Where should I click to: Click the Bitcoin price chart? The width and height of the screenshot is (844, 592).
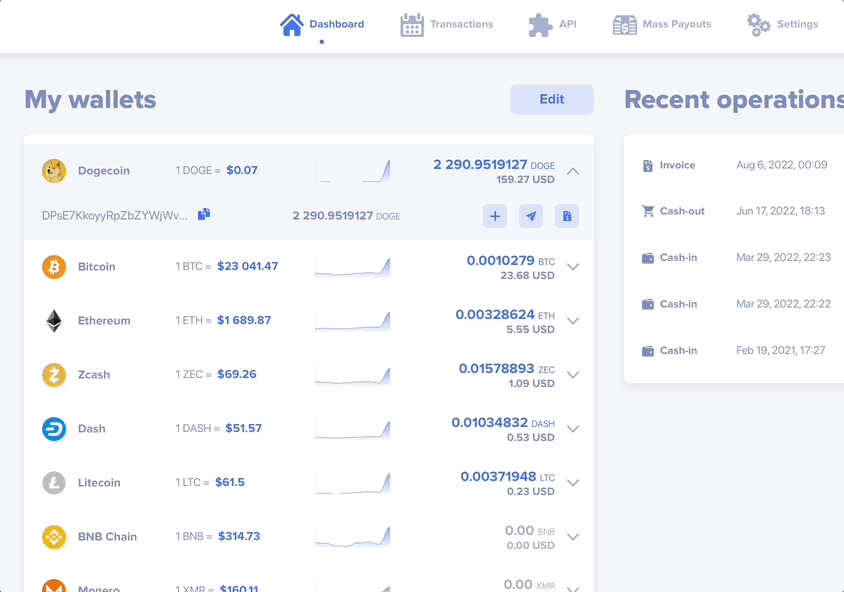click(353, 267)
